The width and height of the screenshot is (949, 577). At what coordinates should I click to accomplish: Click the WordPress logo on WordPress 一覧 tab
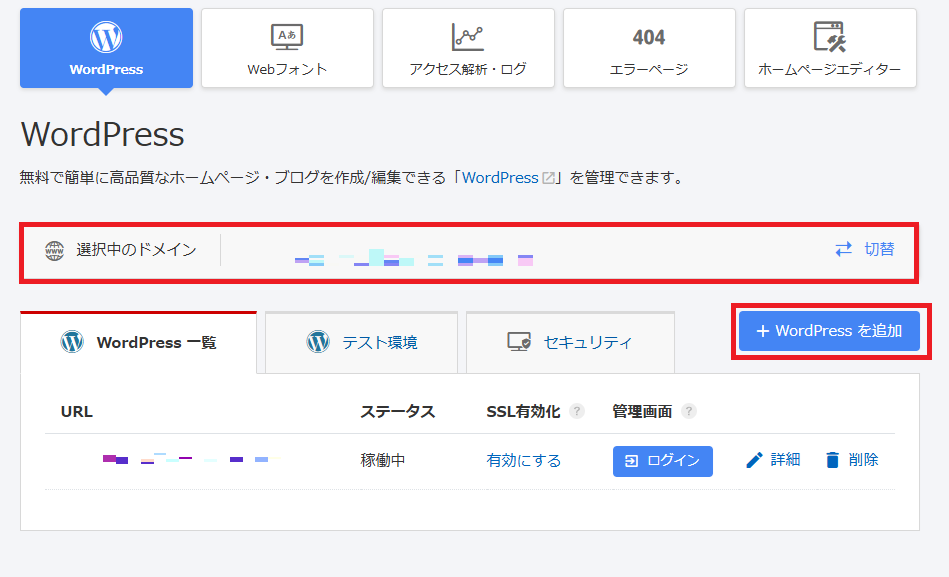(72, 342)
